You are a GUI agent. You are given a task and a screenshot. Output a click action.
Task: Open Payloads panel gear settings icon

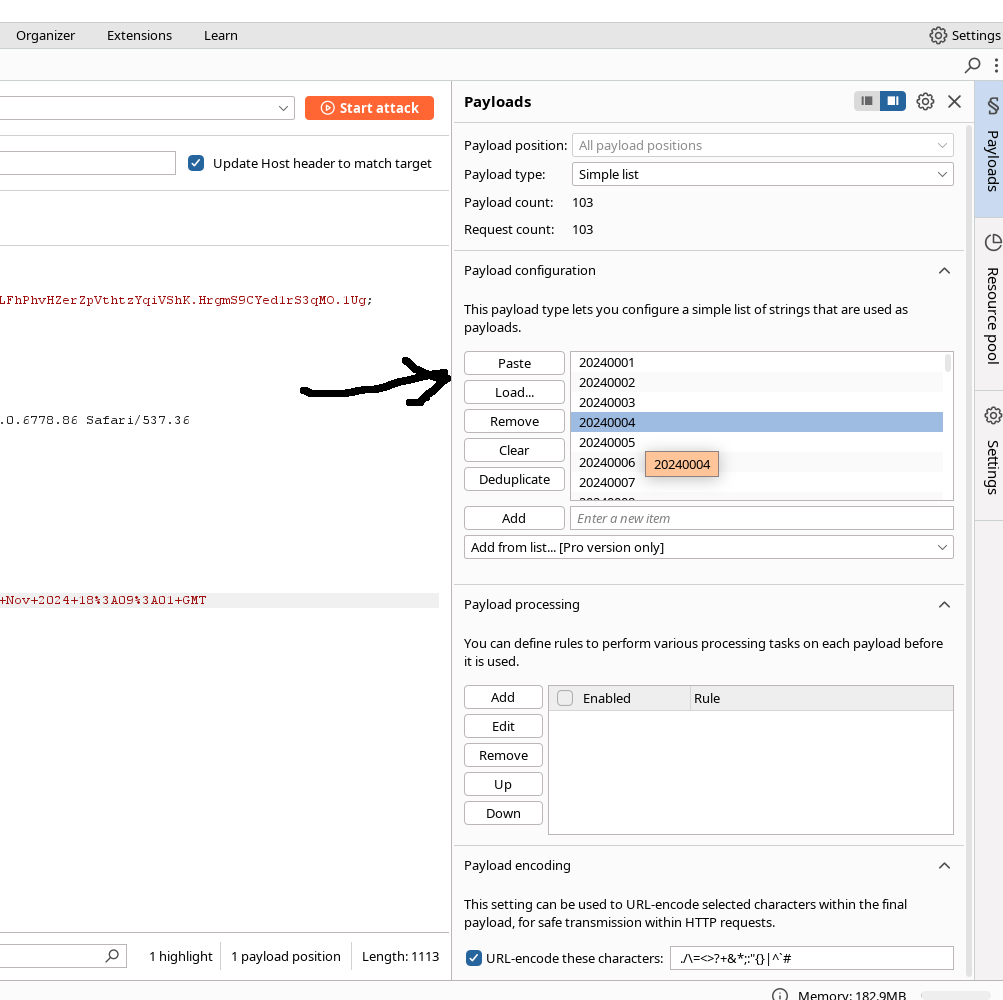coord(925,101)
